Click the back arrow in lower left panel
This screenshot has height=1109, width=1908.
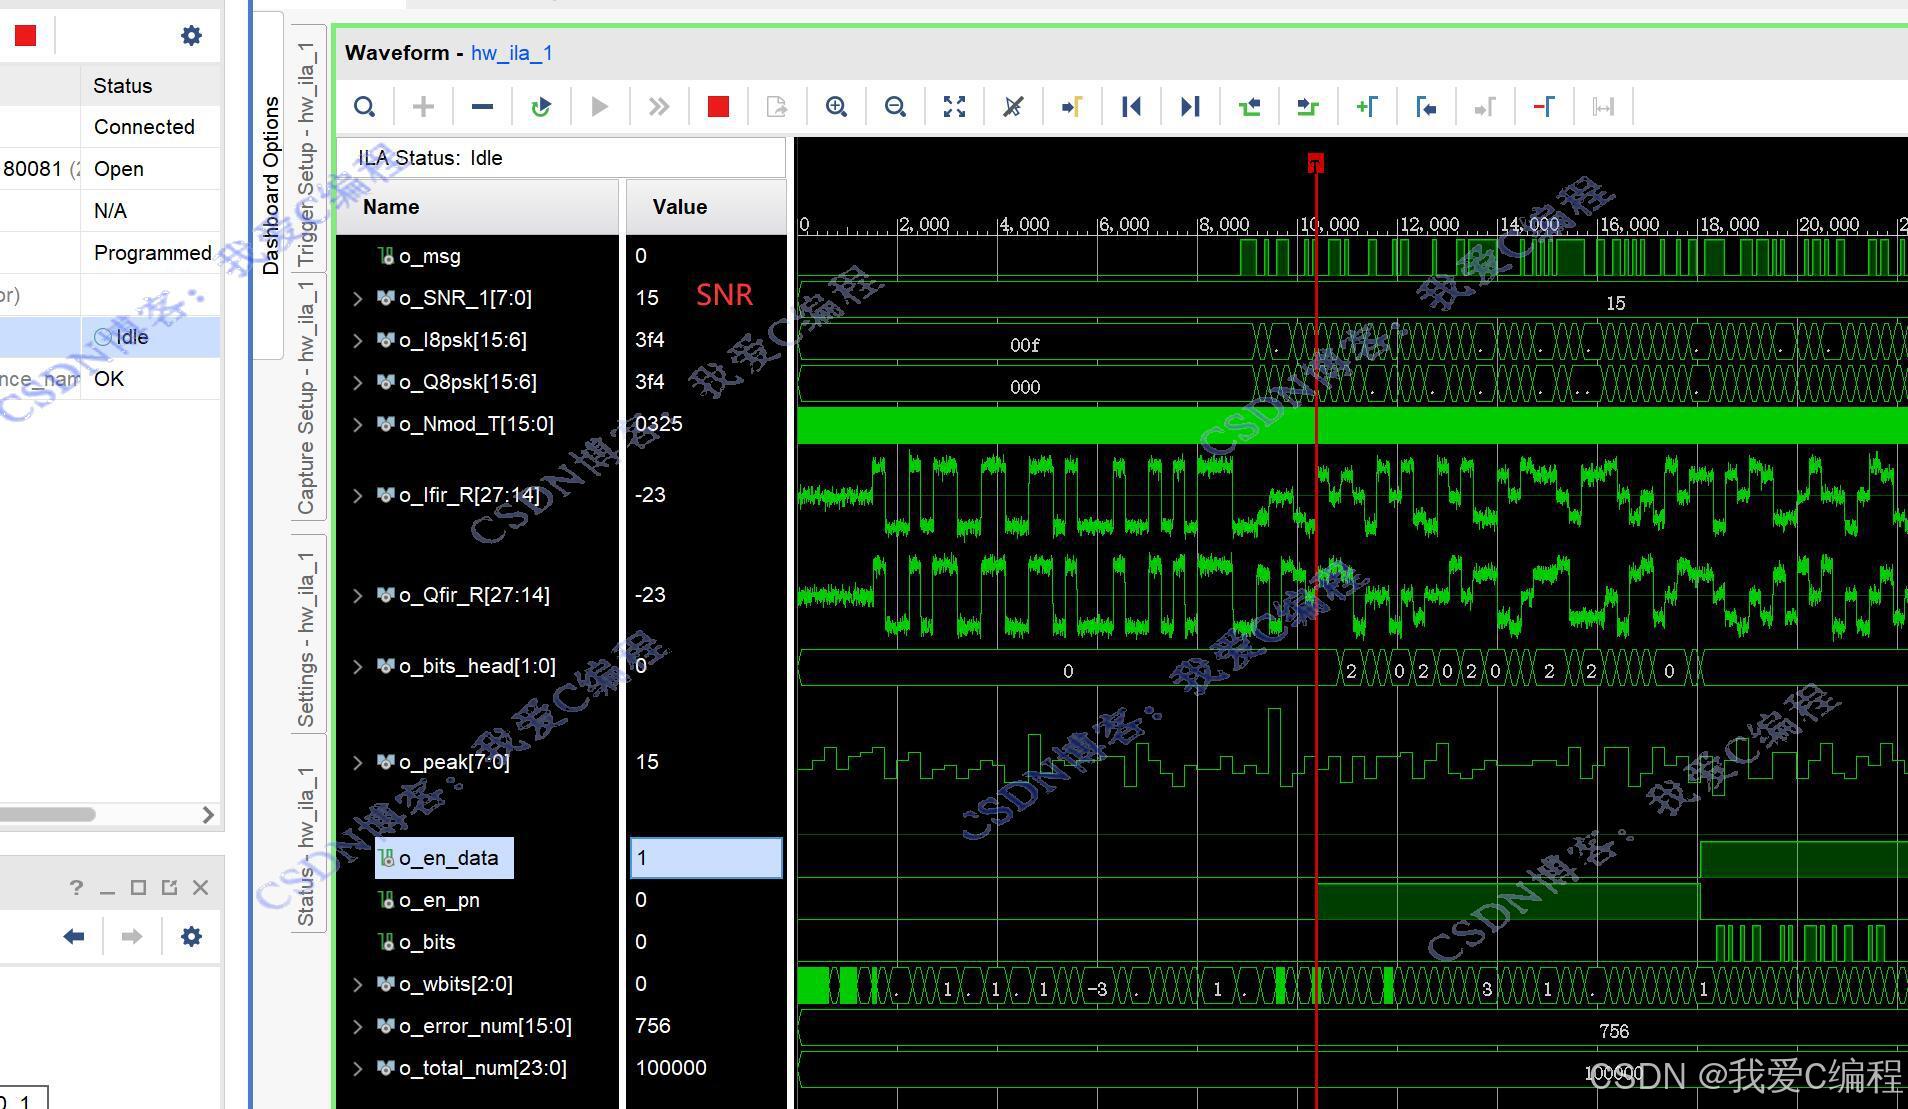[x=74, y=937]
